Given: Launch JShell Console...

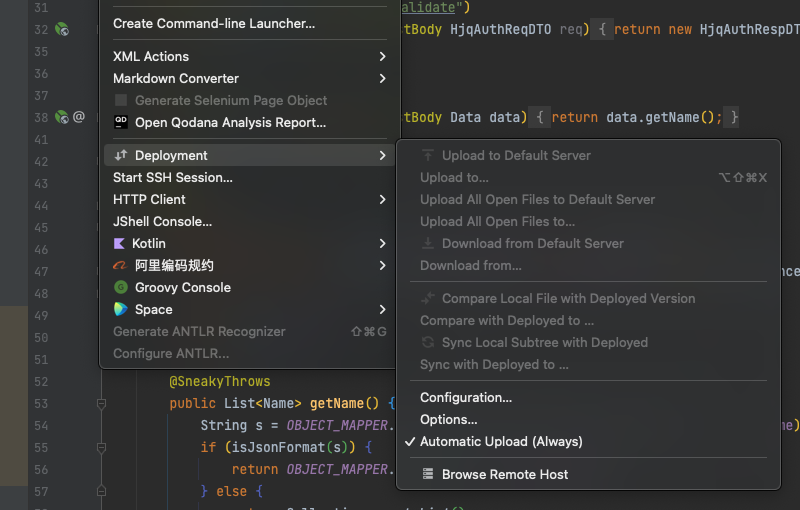Looking at the screenshot, I should [162, 221].
